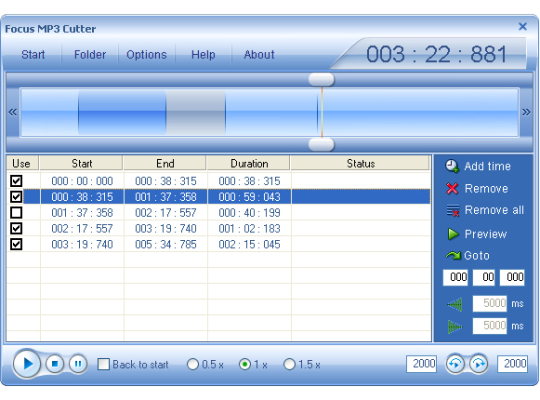The image size is (540, 400).
Task: Click the Pause playback button
Action: tap(78, 364)
